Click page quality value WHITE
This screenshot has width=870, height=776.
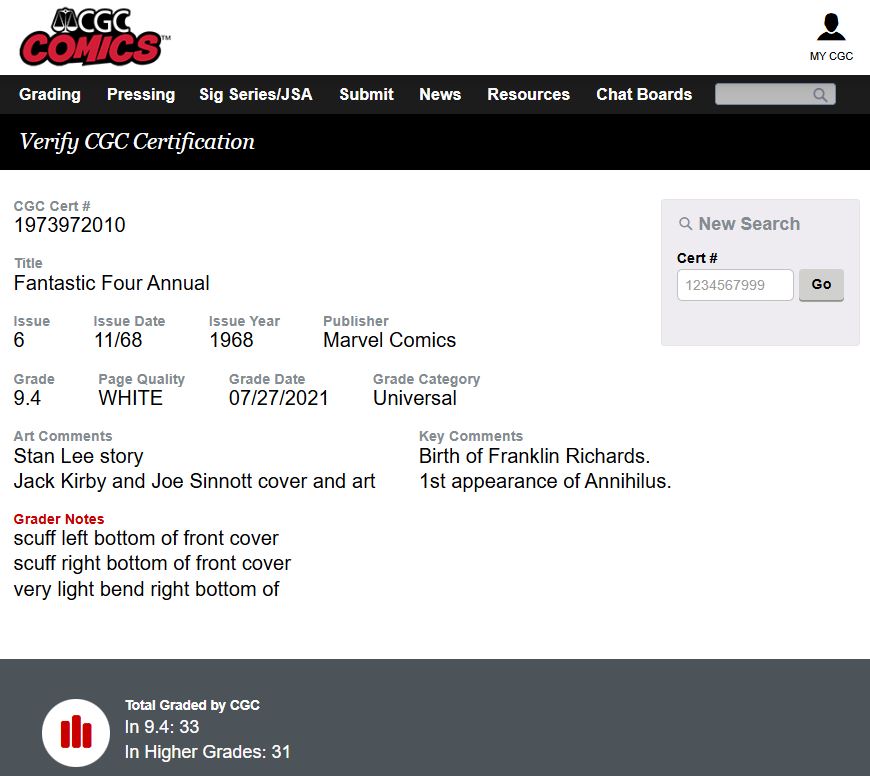coord(130,398)
